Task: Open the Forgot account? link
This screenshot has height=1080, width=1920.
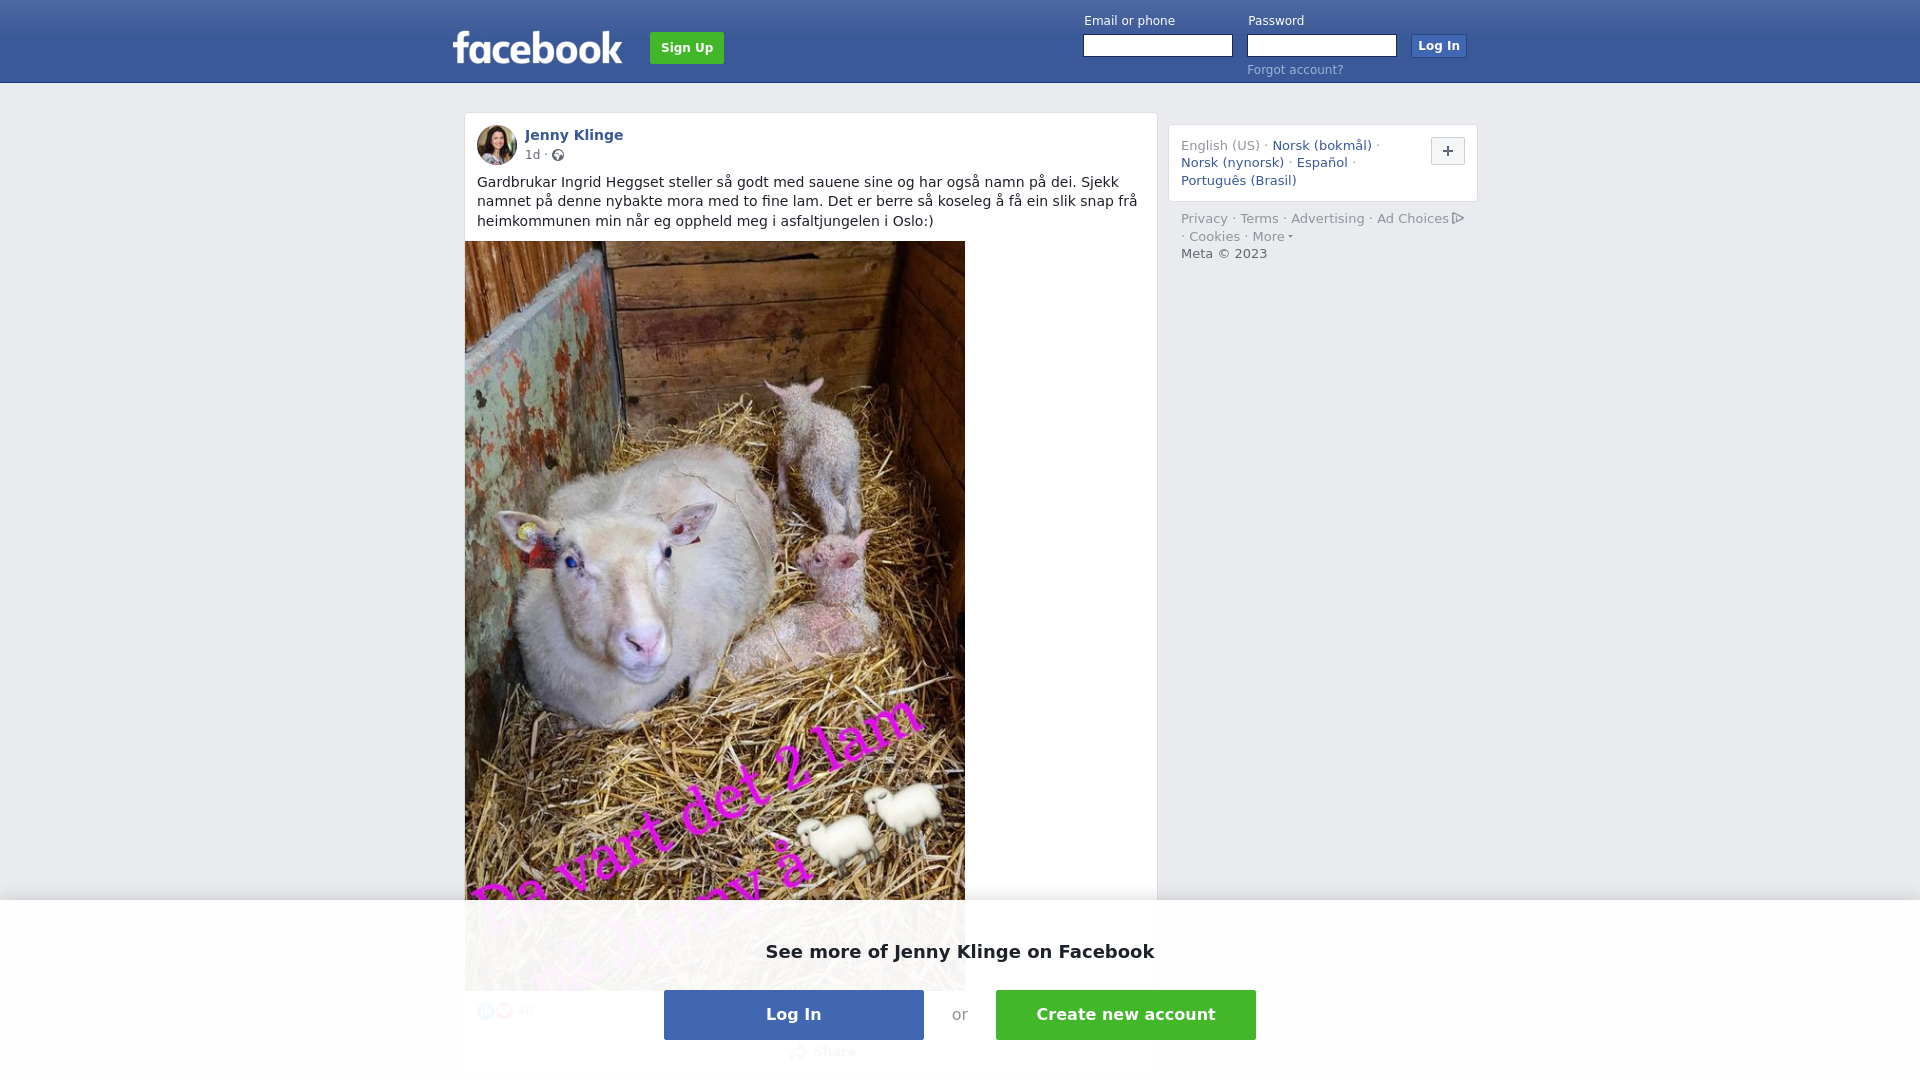Action: [1295, 70]
